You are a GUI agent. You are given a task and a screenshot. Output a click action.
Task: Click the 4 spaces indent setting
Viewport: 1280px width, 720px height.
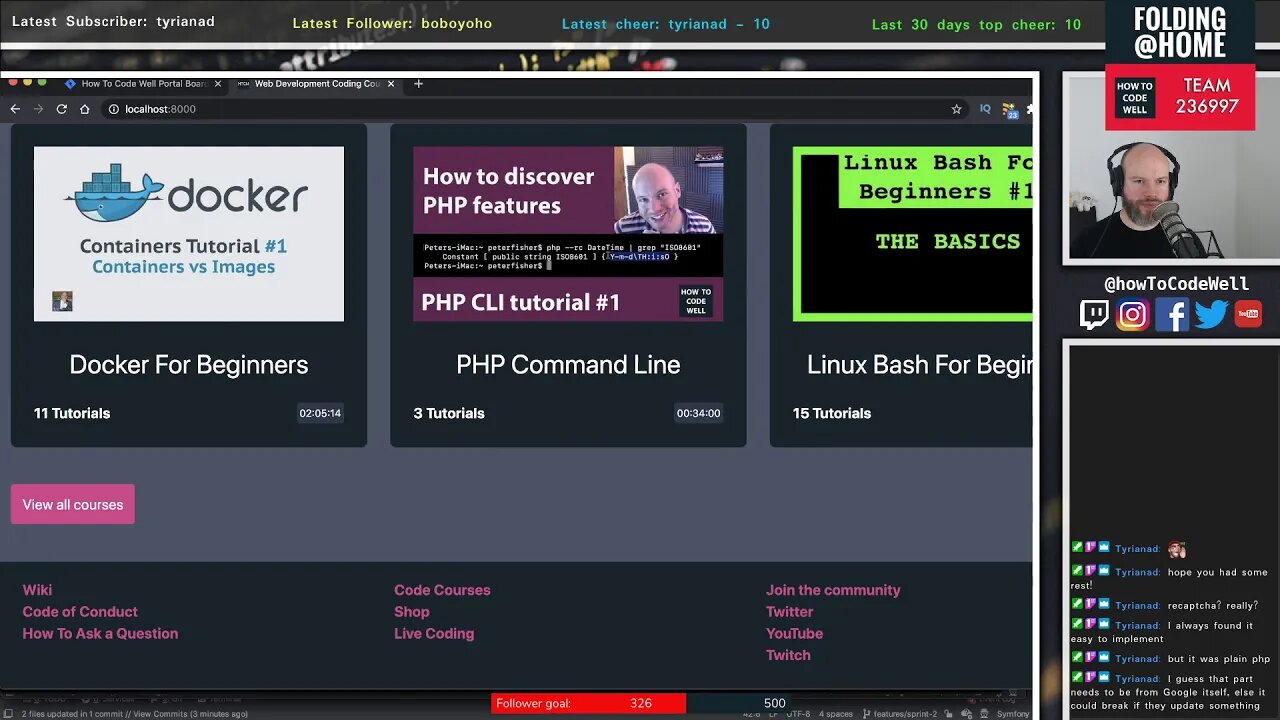tap(836, 714)
